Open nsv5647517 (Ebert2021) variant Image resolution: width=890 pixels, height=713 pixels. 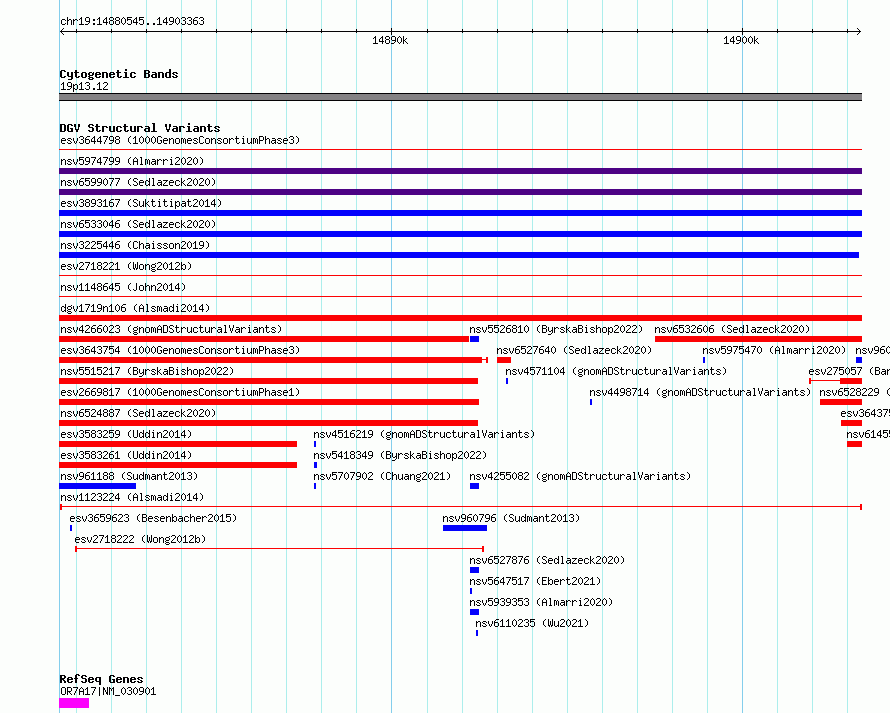click(x=535, y=581)
